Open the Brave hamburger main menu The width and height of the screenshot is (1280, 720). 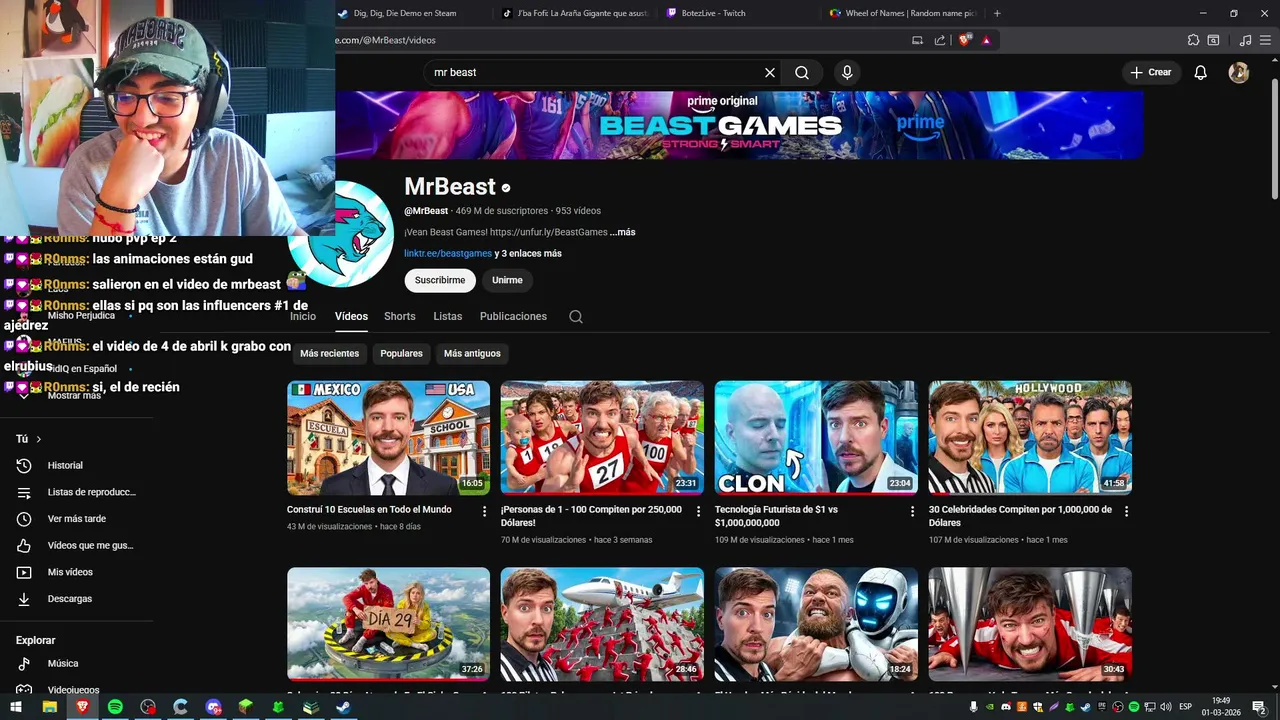[1264, 40]
